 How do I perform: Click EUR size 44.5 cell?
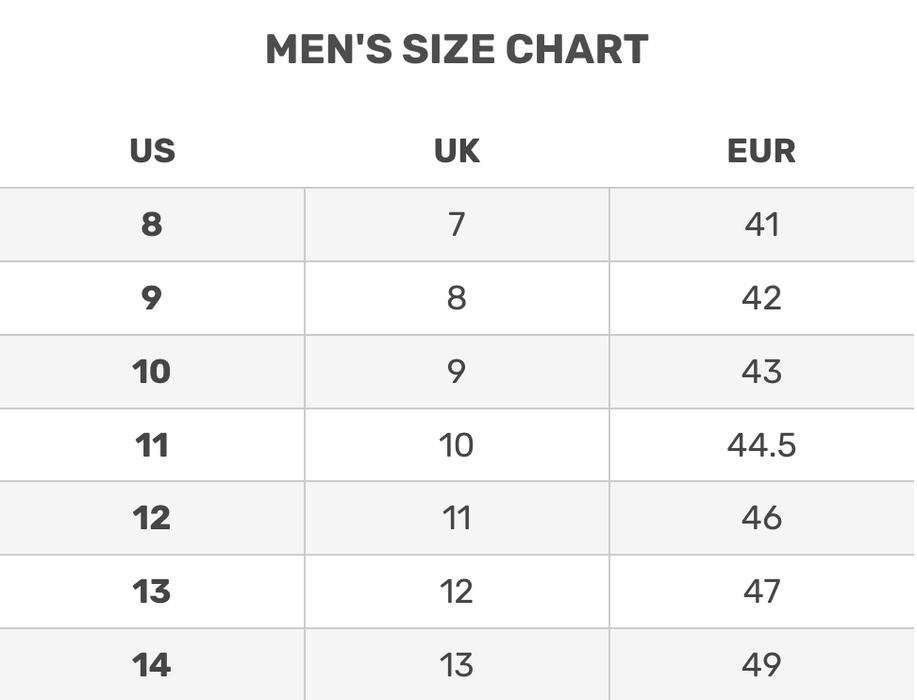pyautogui.click(x=761, y=445)
